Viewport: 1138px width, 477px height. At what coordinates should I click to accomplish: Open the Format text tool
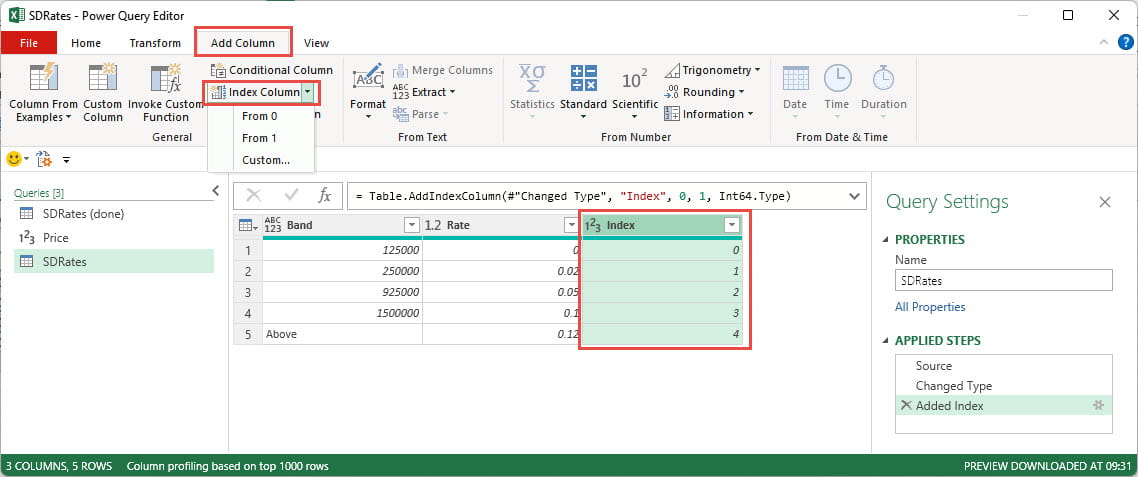tap(368, 78)
